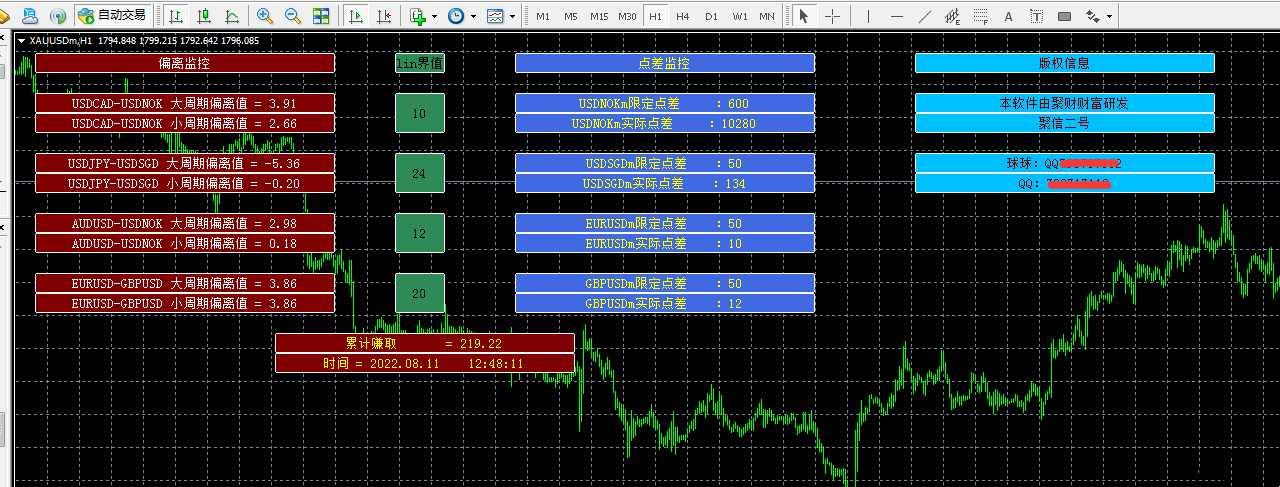The width and height of the screenshot is (1280, 487).
Task: Click the 时间 = 2022.08.11 label
Action: [x=425, y=363]
